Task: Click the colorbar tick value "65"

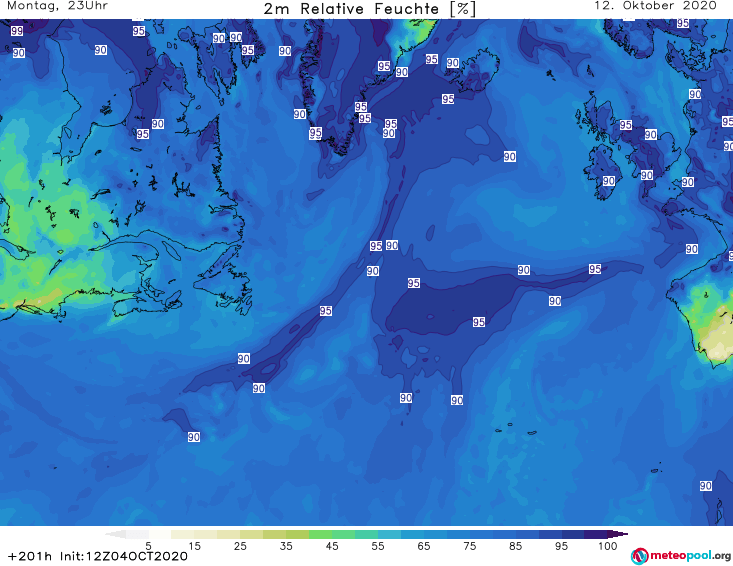Action: point(424,545)
